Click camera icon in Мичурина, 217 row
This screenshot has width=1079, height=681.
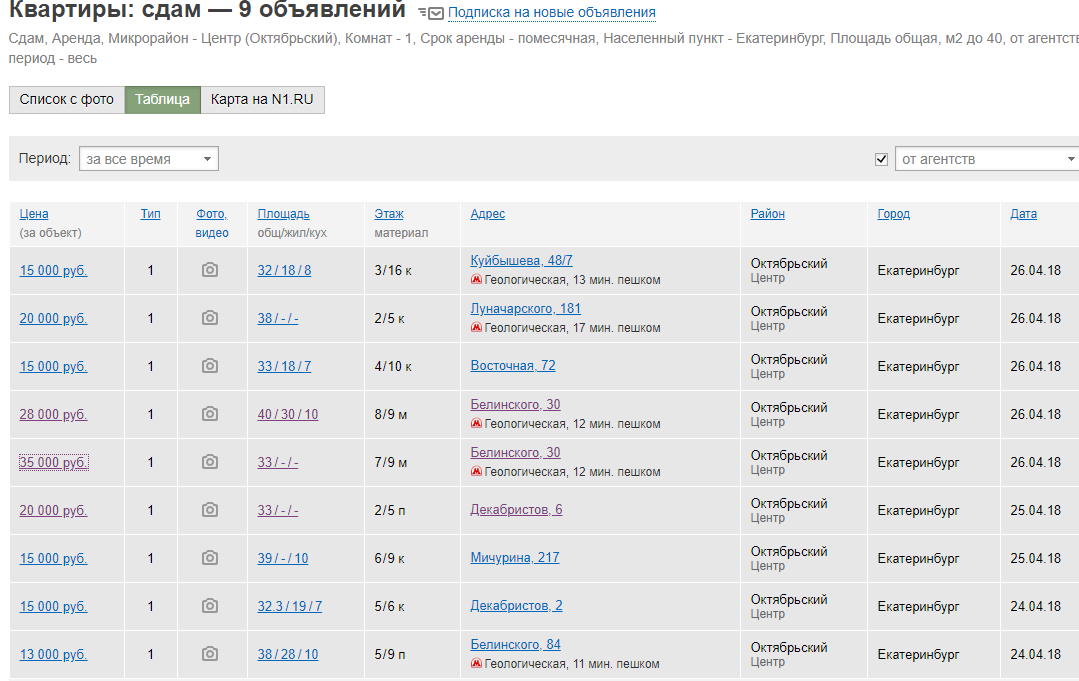click(x=209, y=558)
